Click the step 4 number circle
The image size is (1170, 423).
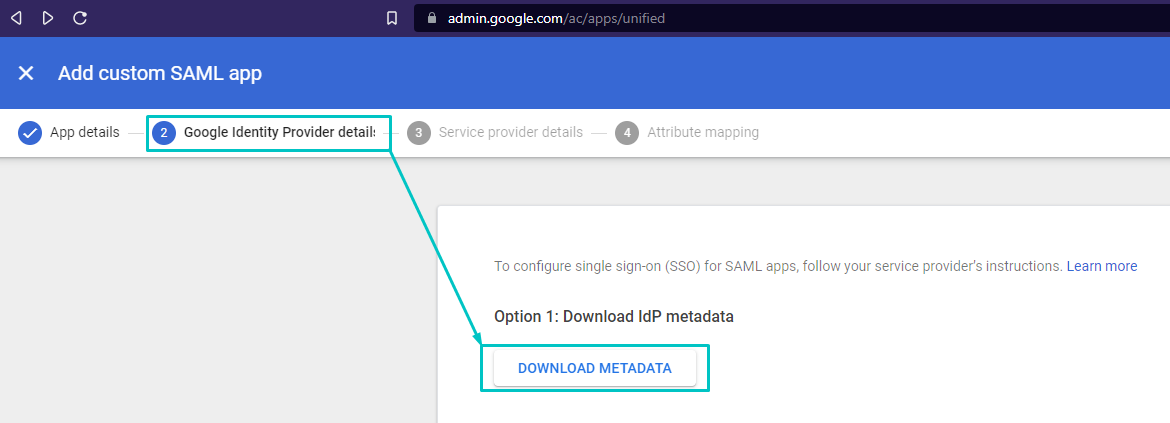coord(627,132)
